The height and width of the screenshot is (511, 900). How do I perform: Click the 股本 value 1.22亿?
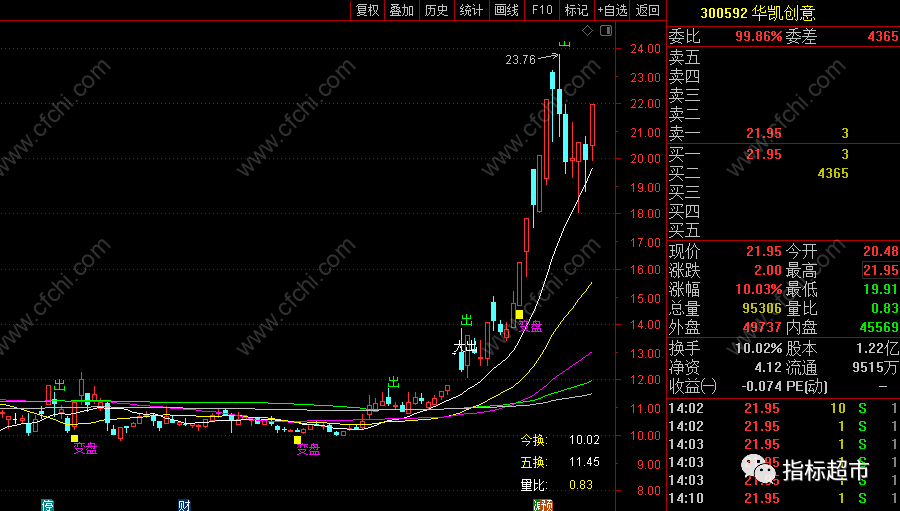pyautogui.click(x=878, y=348)
